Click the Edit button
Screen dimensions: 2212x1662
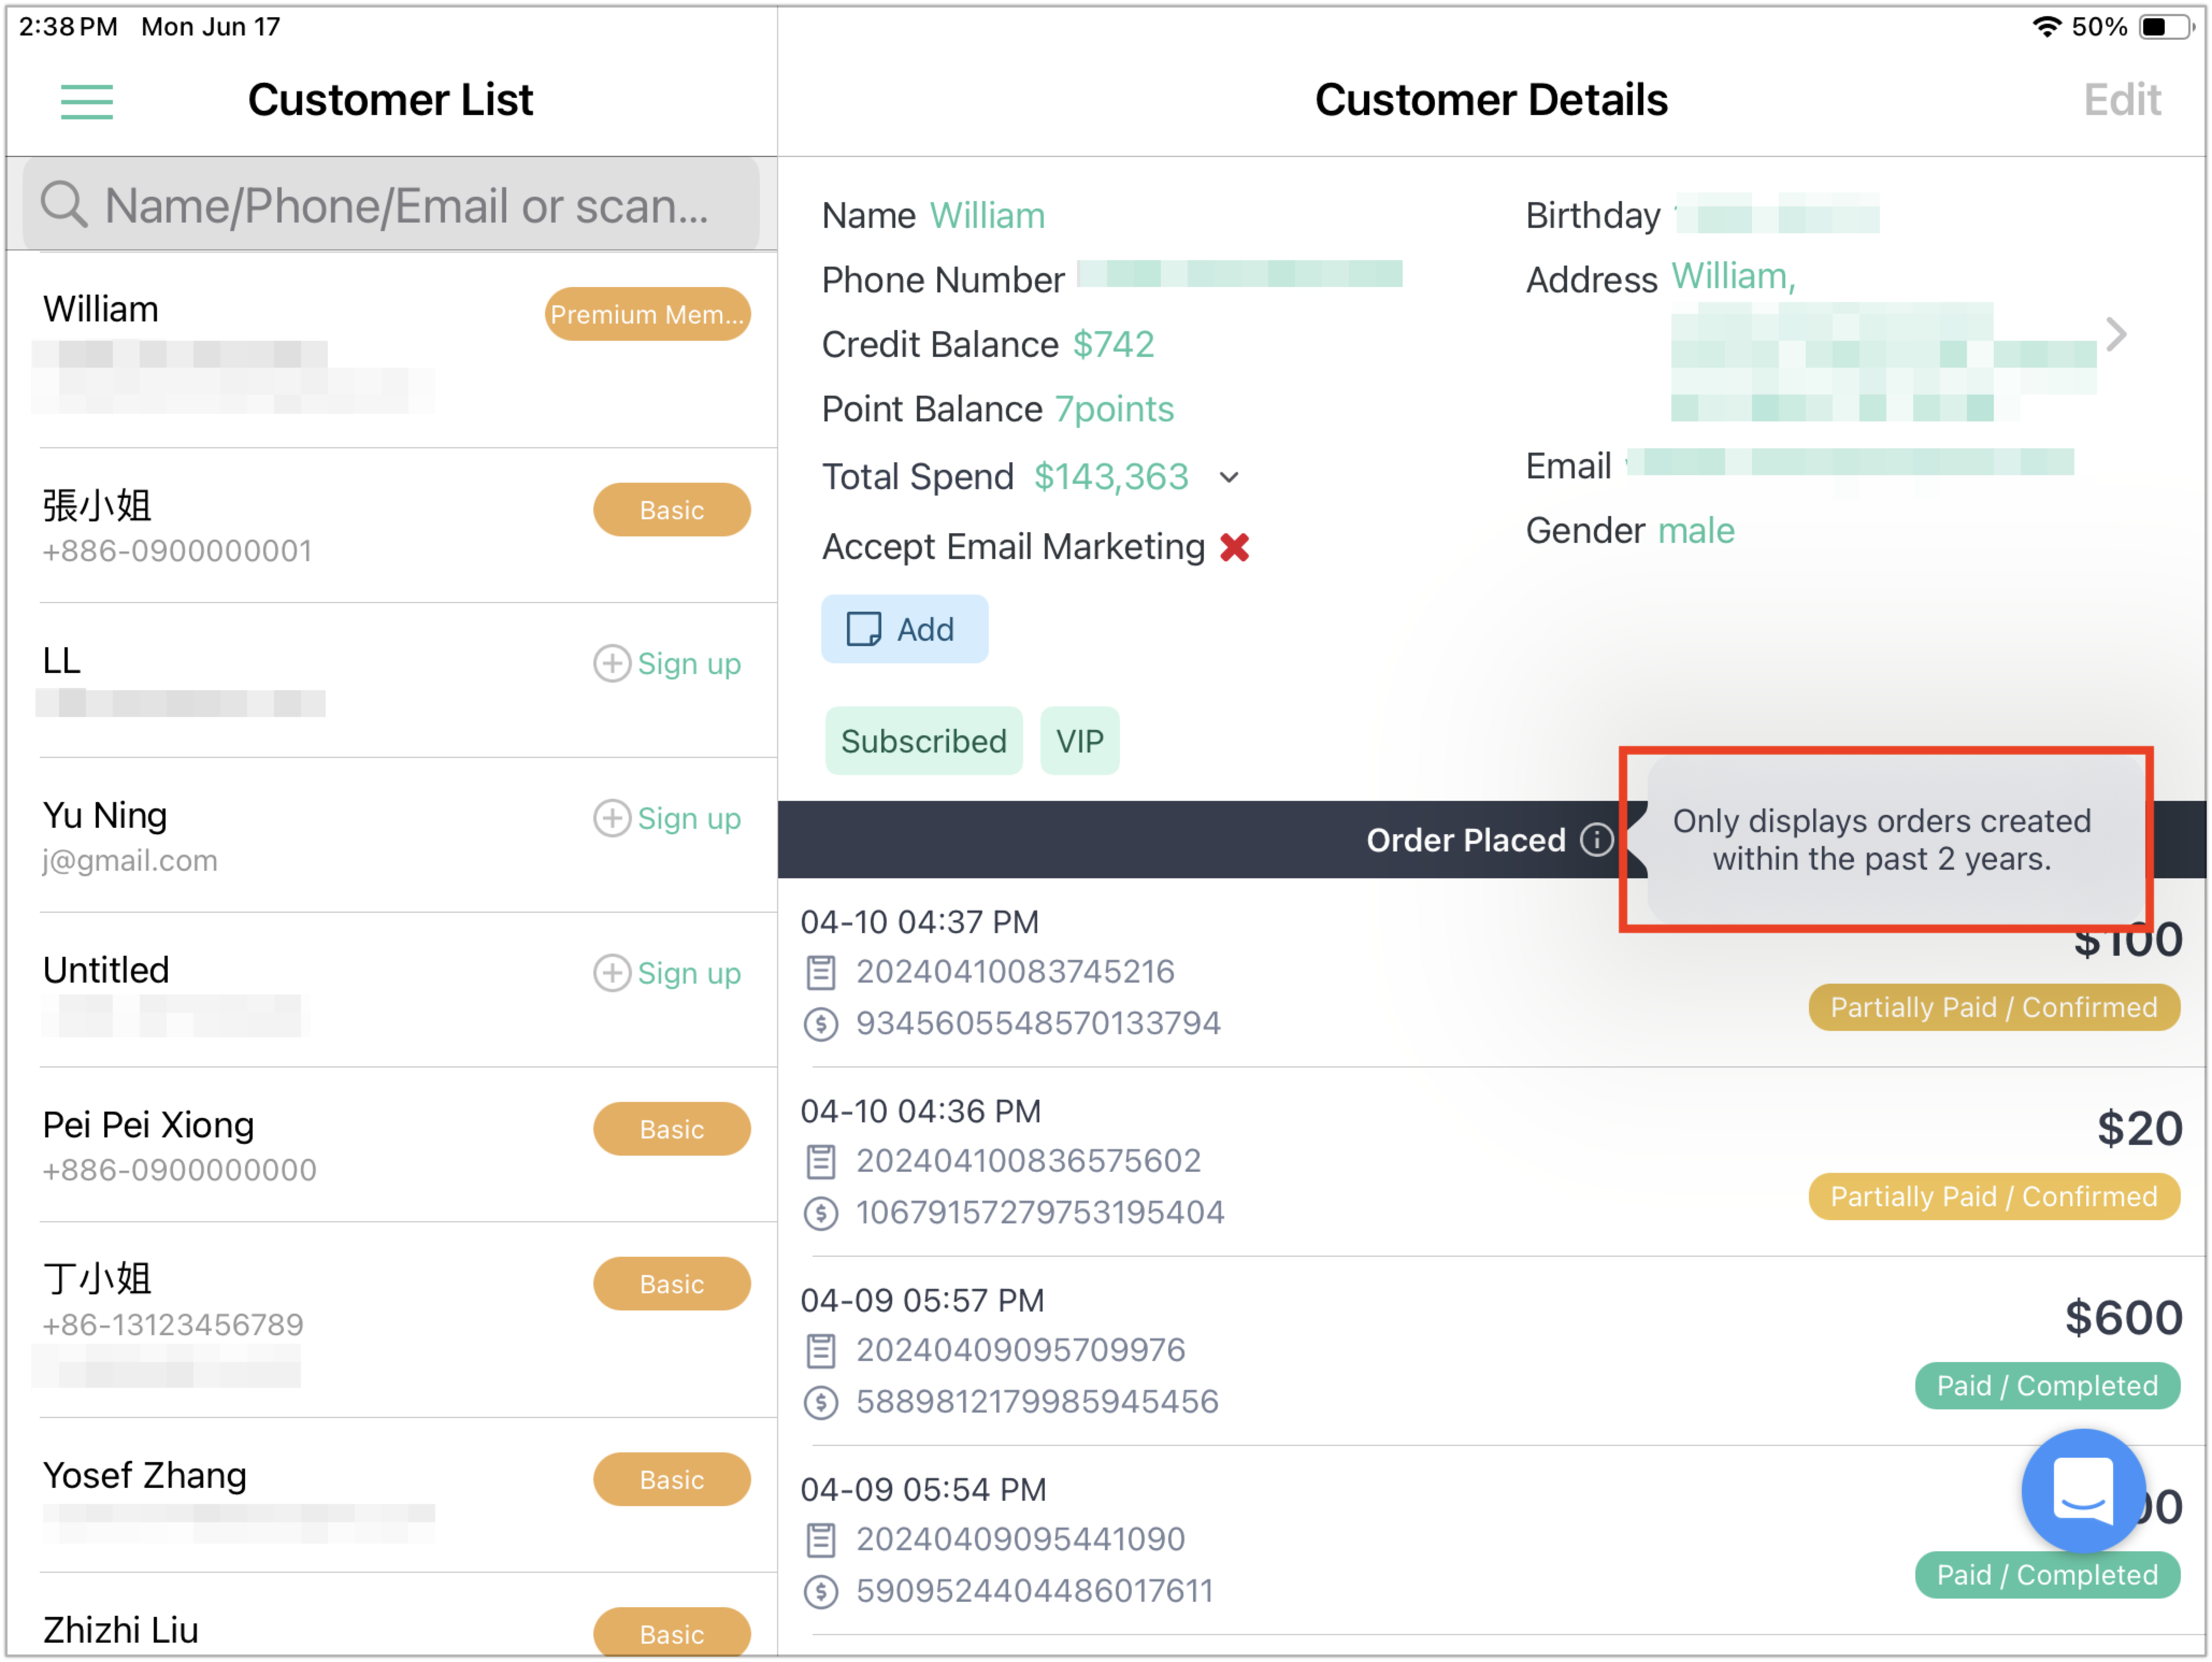click(2122, 100)
